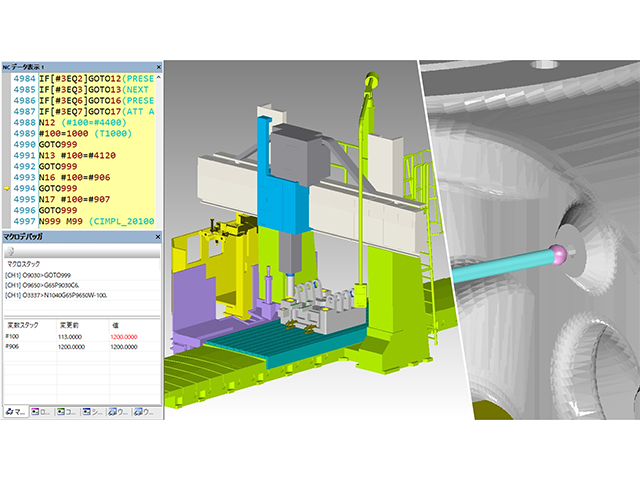Viewport: 640px width, 480px height.
Task: Click the 値 column header
Action: pos(115,325)
